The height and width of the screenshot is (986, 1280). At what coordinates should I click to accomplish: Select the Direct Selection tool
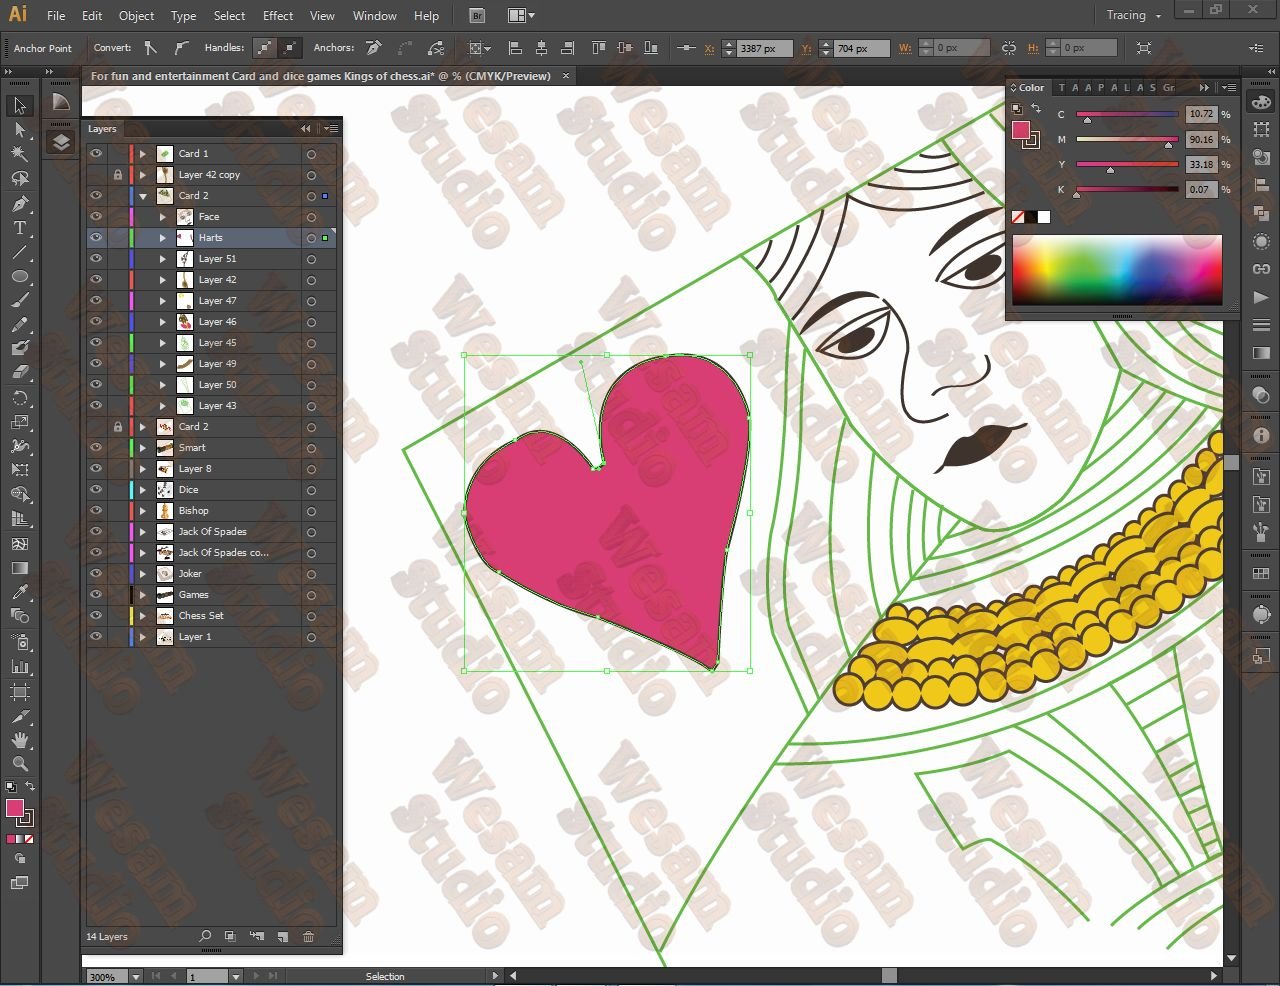pyautogui.click(x=20, y=130)
